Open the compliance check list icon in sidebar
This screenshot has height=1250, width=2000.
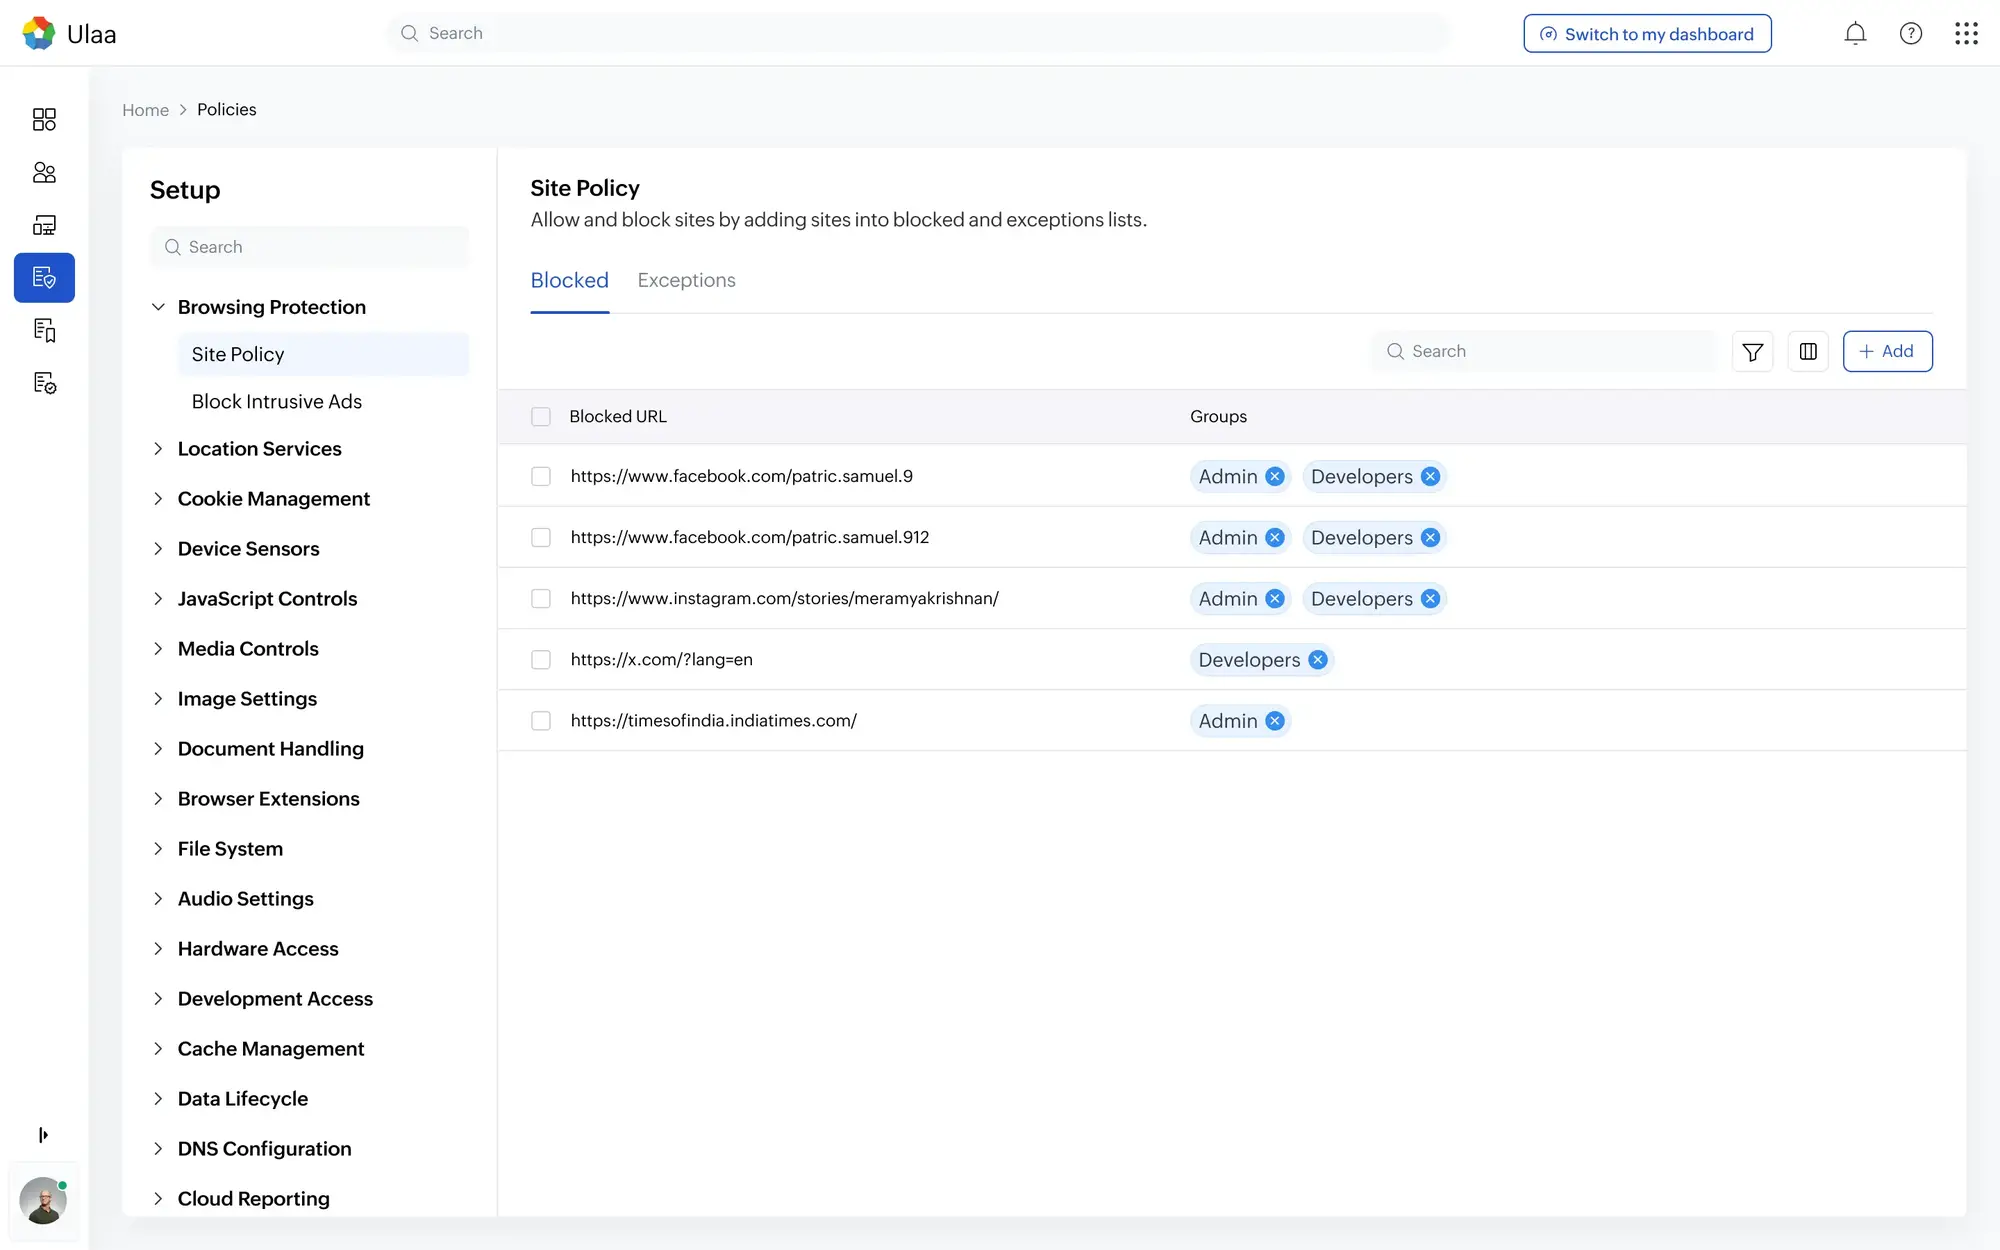(44, 383)
